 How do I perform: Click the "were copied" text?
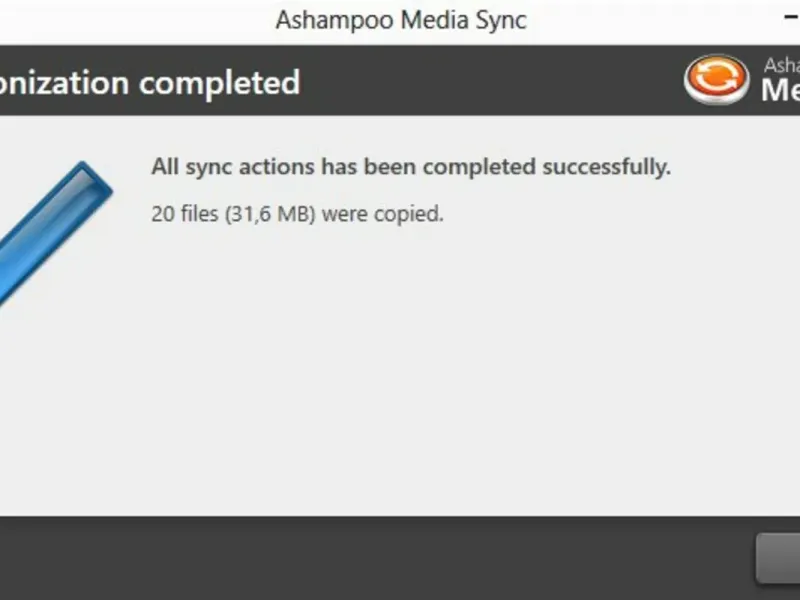tap(383, 213)
